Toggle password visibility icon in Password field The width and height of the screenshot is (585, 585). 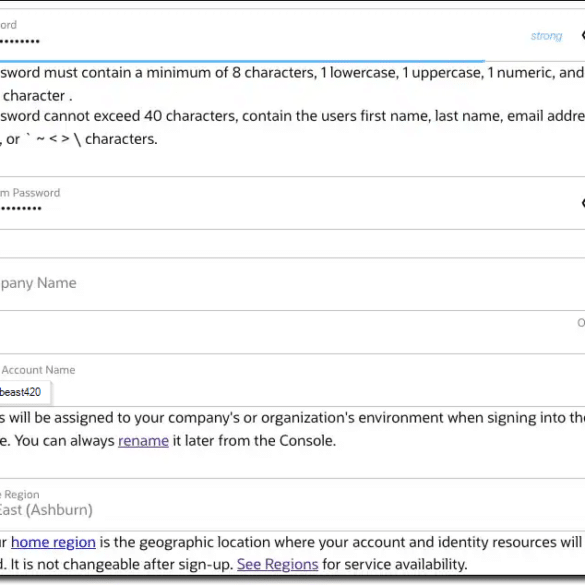(x=583, y=35)
